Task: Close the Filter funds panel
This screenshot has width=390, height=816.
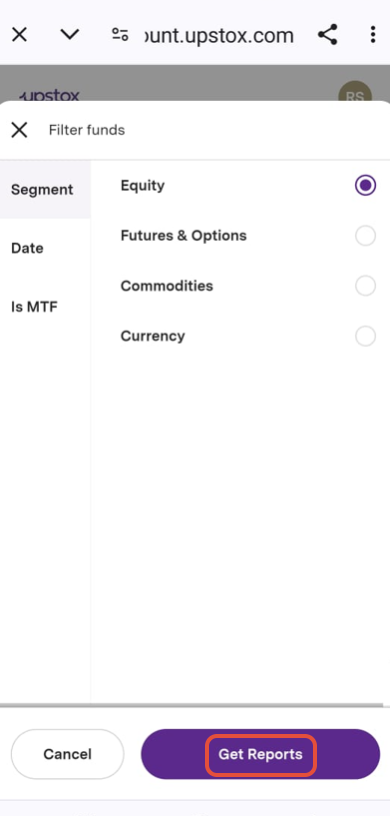Action: point(19,130)
